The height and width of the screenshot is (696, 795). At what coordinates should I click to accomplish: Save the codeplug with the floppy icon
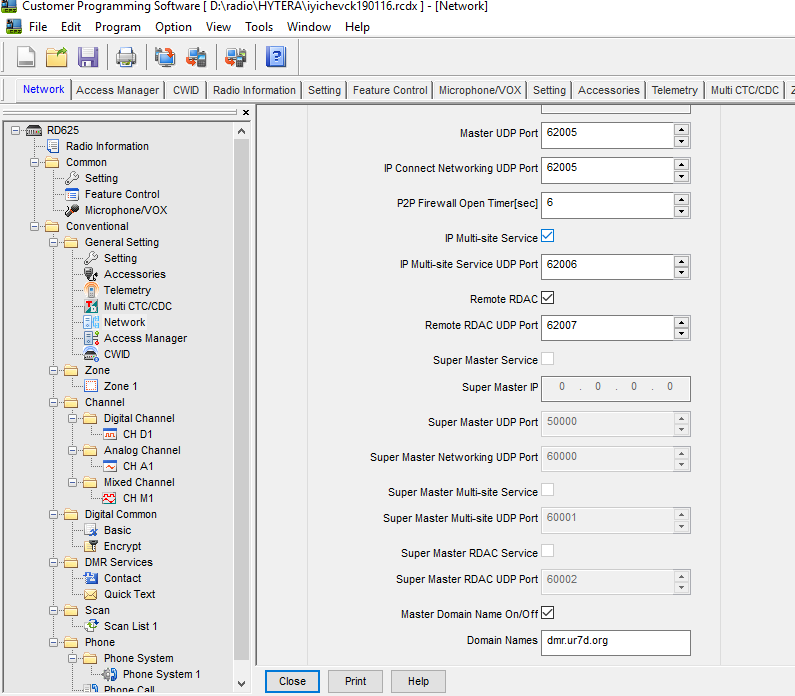click(x=88, y=57)
